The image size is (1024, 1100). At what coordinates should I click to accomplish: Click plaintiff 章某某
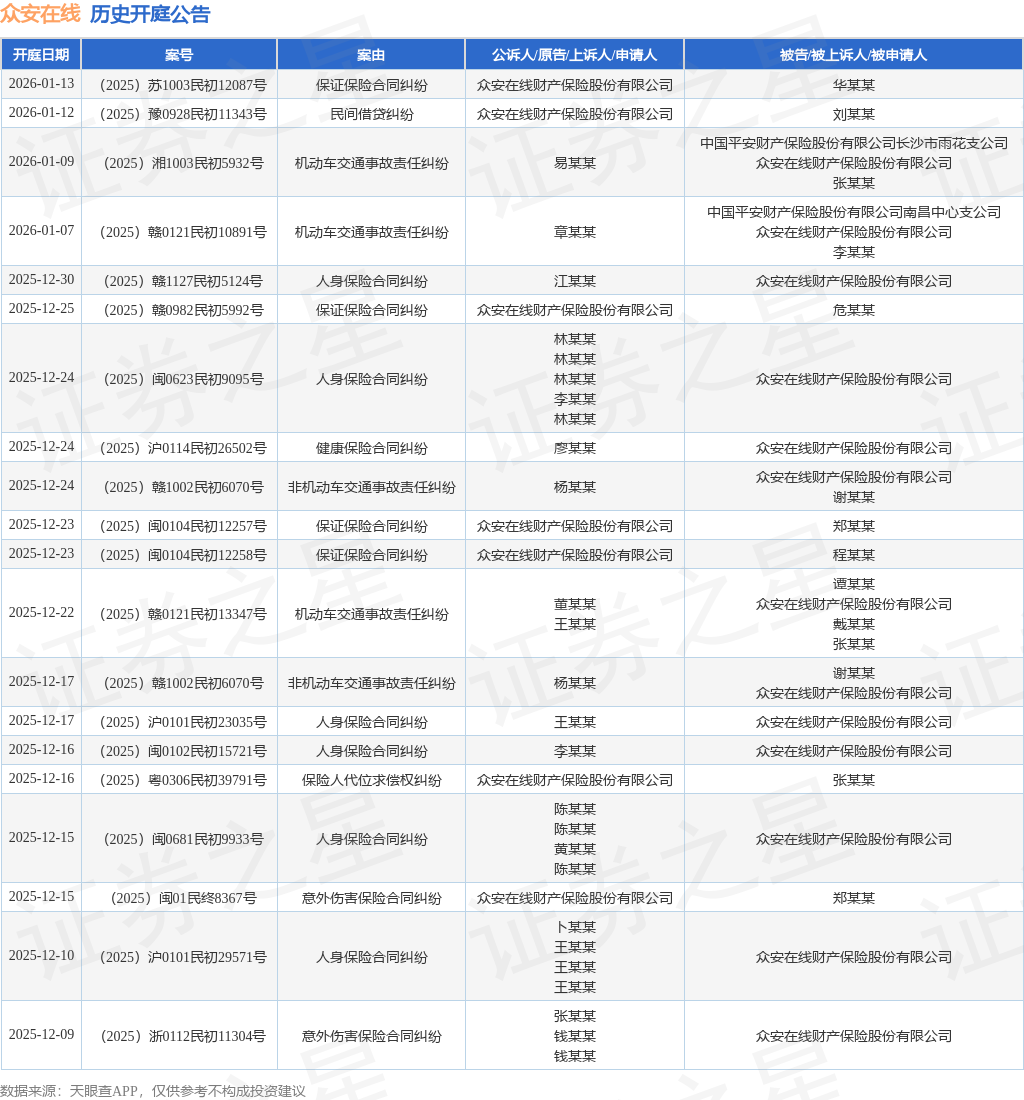click(574, 232)
